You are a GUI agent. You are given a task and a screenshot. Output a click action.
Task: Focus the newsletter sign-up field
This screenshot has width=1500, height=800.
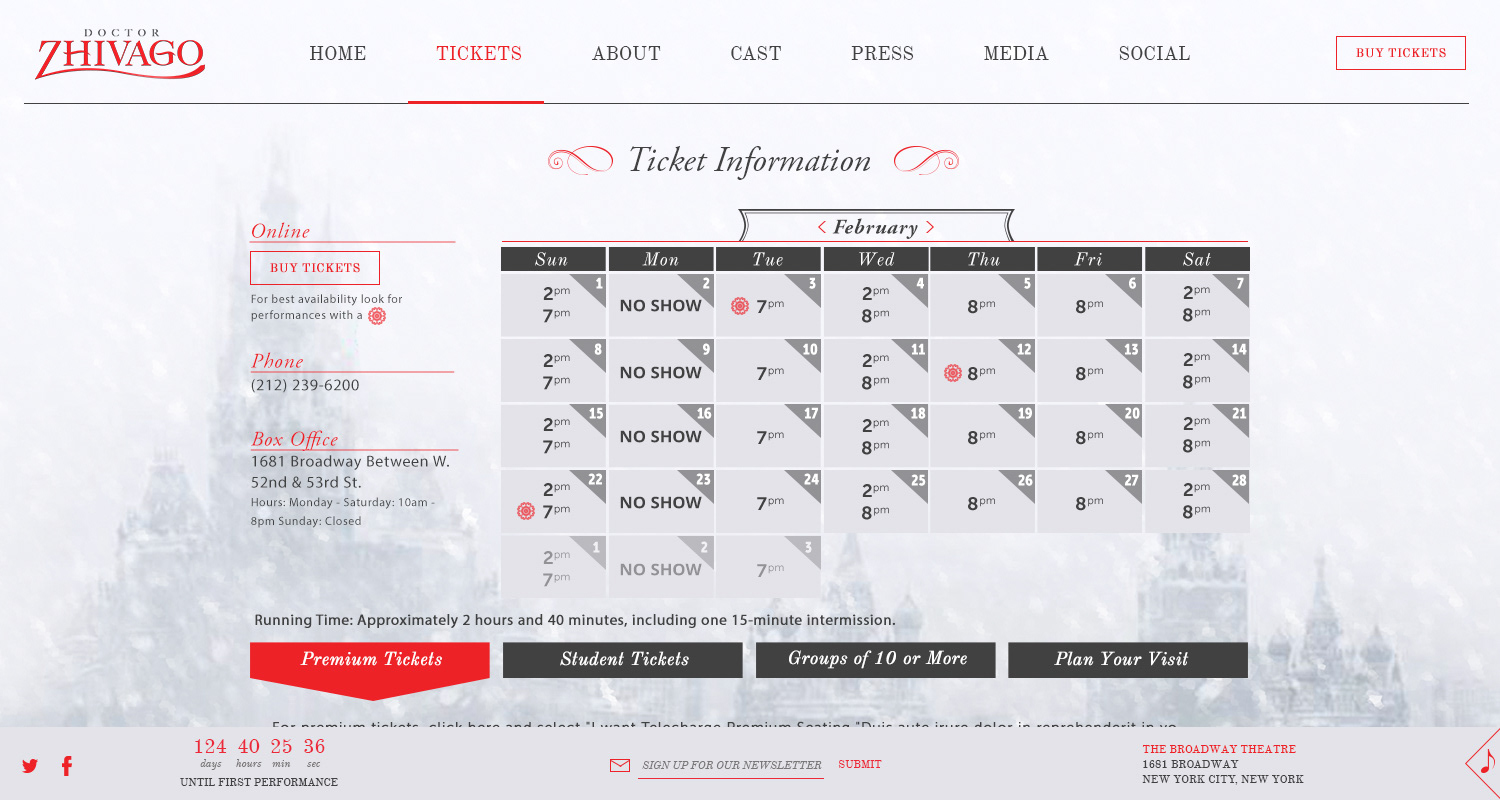pyautogui.click(x=732, y=766)
